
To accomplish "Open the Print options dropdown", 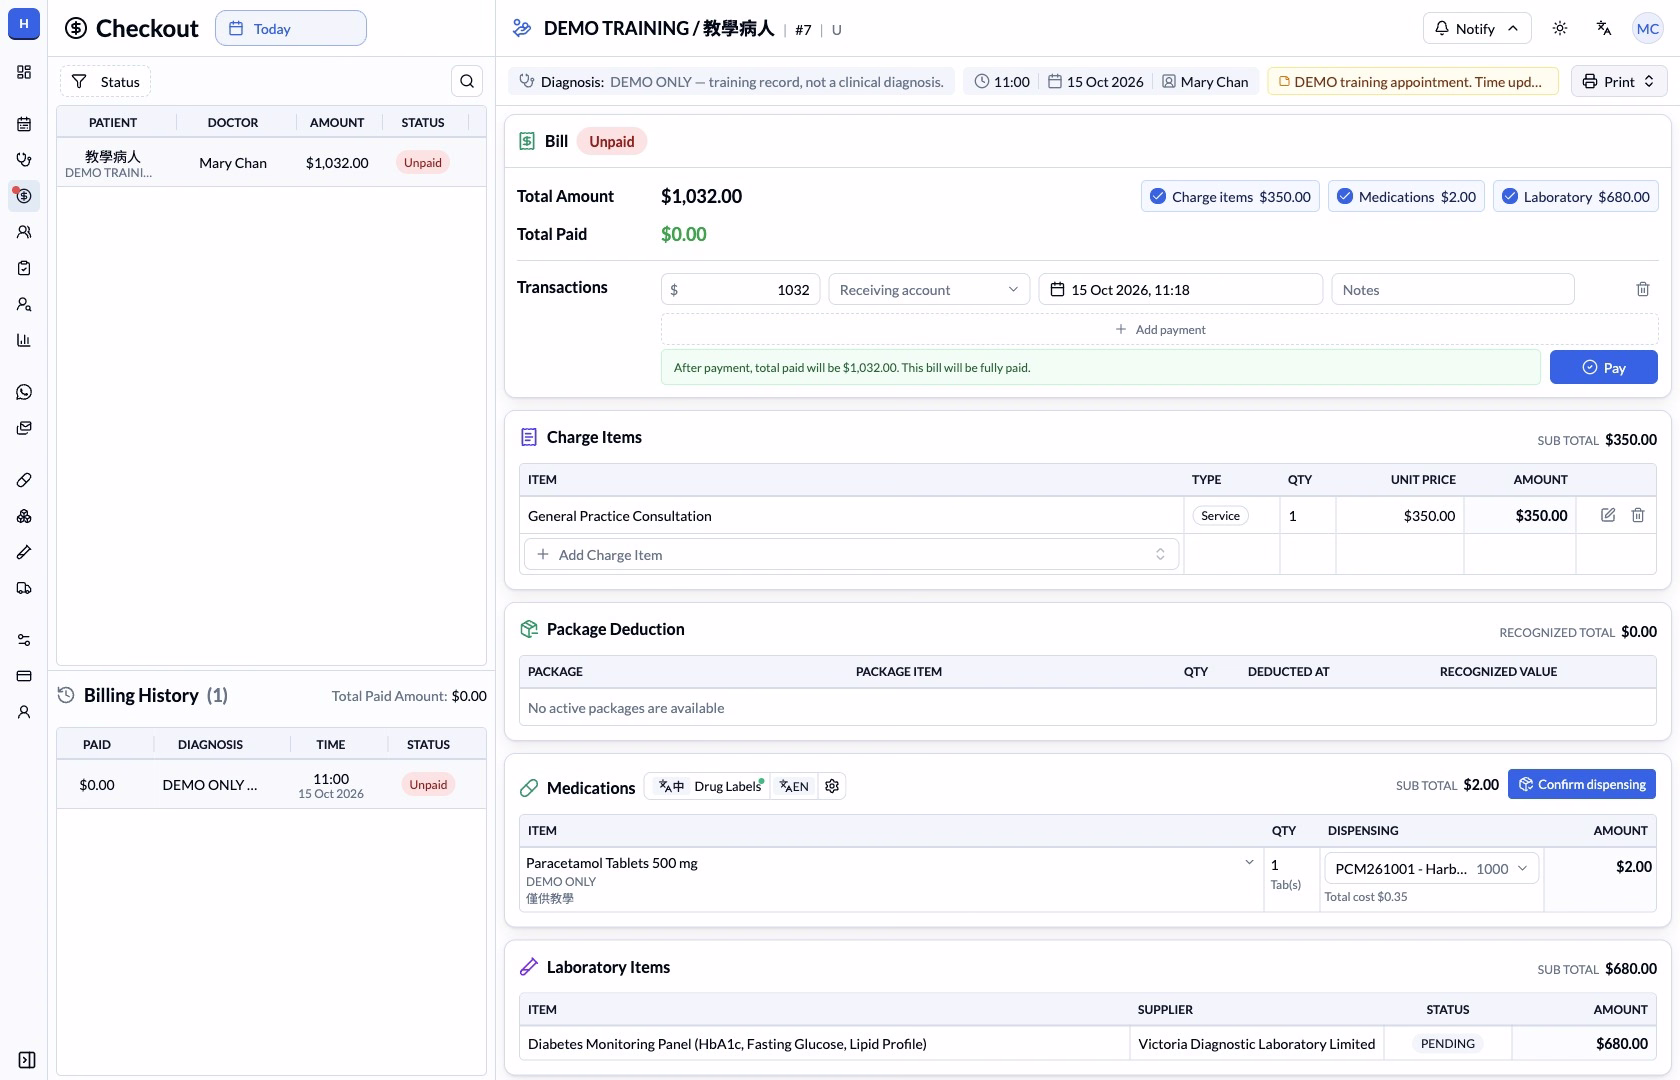I will pos(1619,81).
